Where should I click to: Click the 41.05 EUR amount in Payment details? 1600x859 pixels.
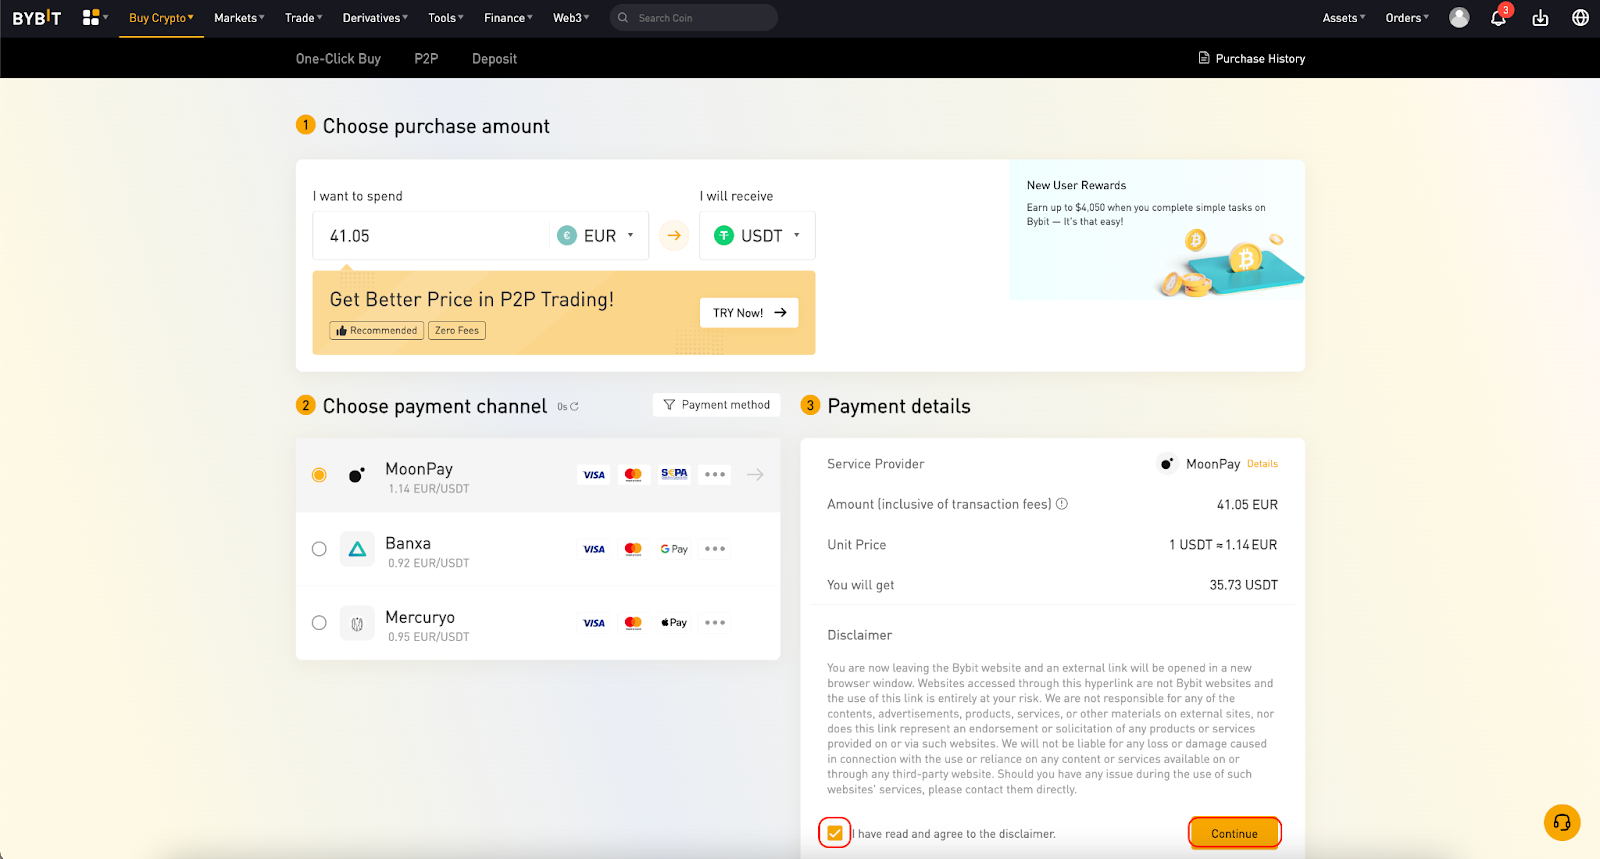pyautogui.click(x=1247, y=505)
